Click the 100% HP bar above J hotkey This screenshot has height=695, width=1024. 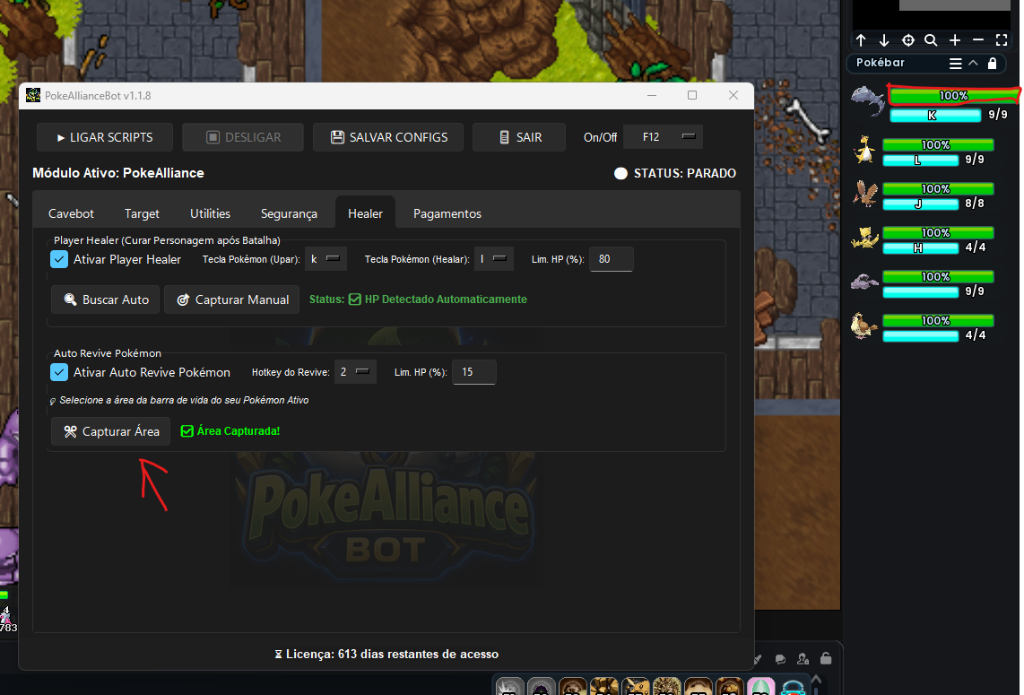click(x=938, y=189)
